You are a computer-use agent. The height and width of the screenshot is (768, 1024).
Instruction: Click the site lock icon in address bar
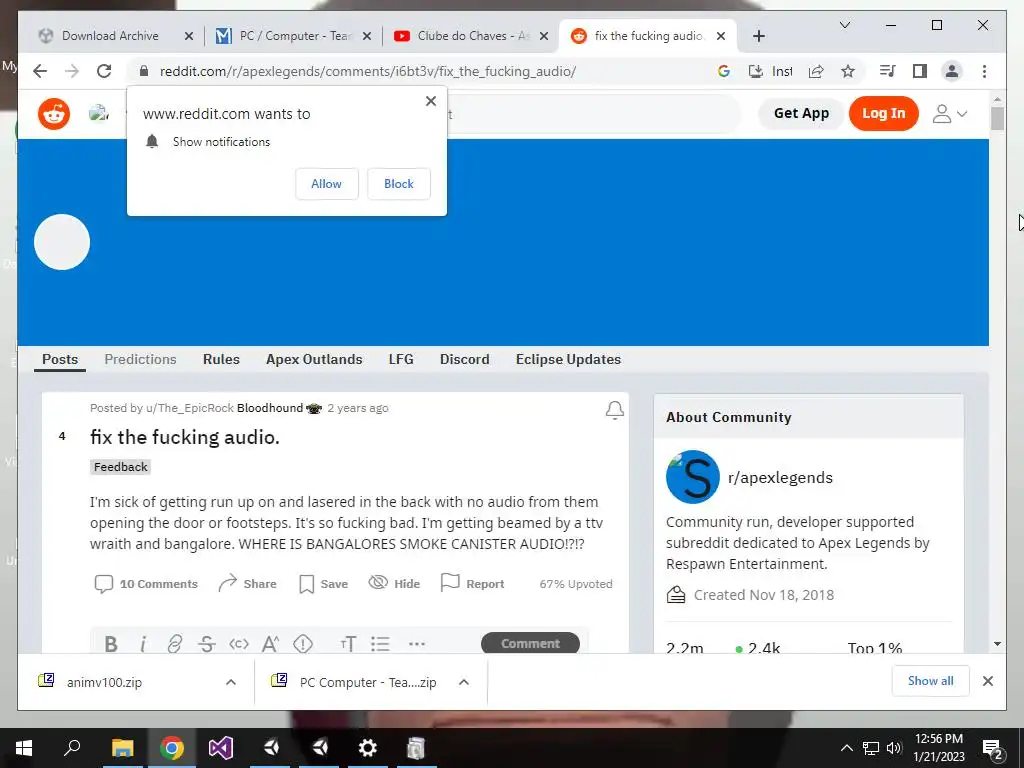144,71
